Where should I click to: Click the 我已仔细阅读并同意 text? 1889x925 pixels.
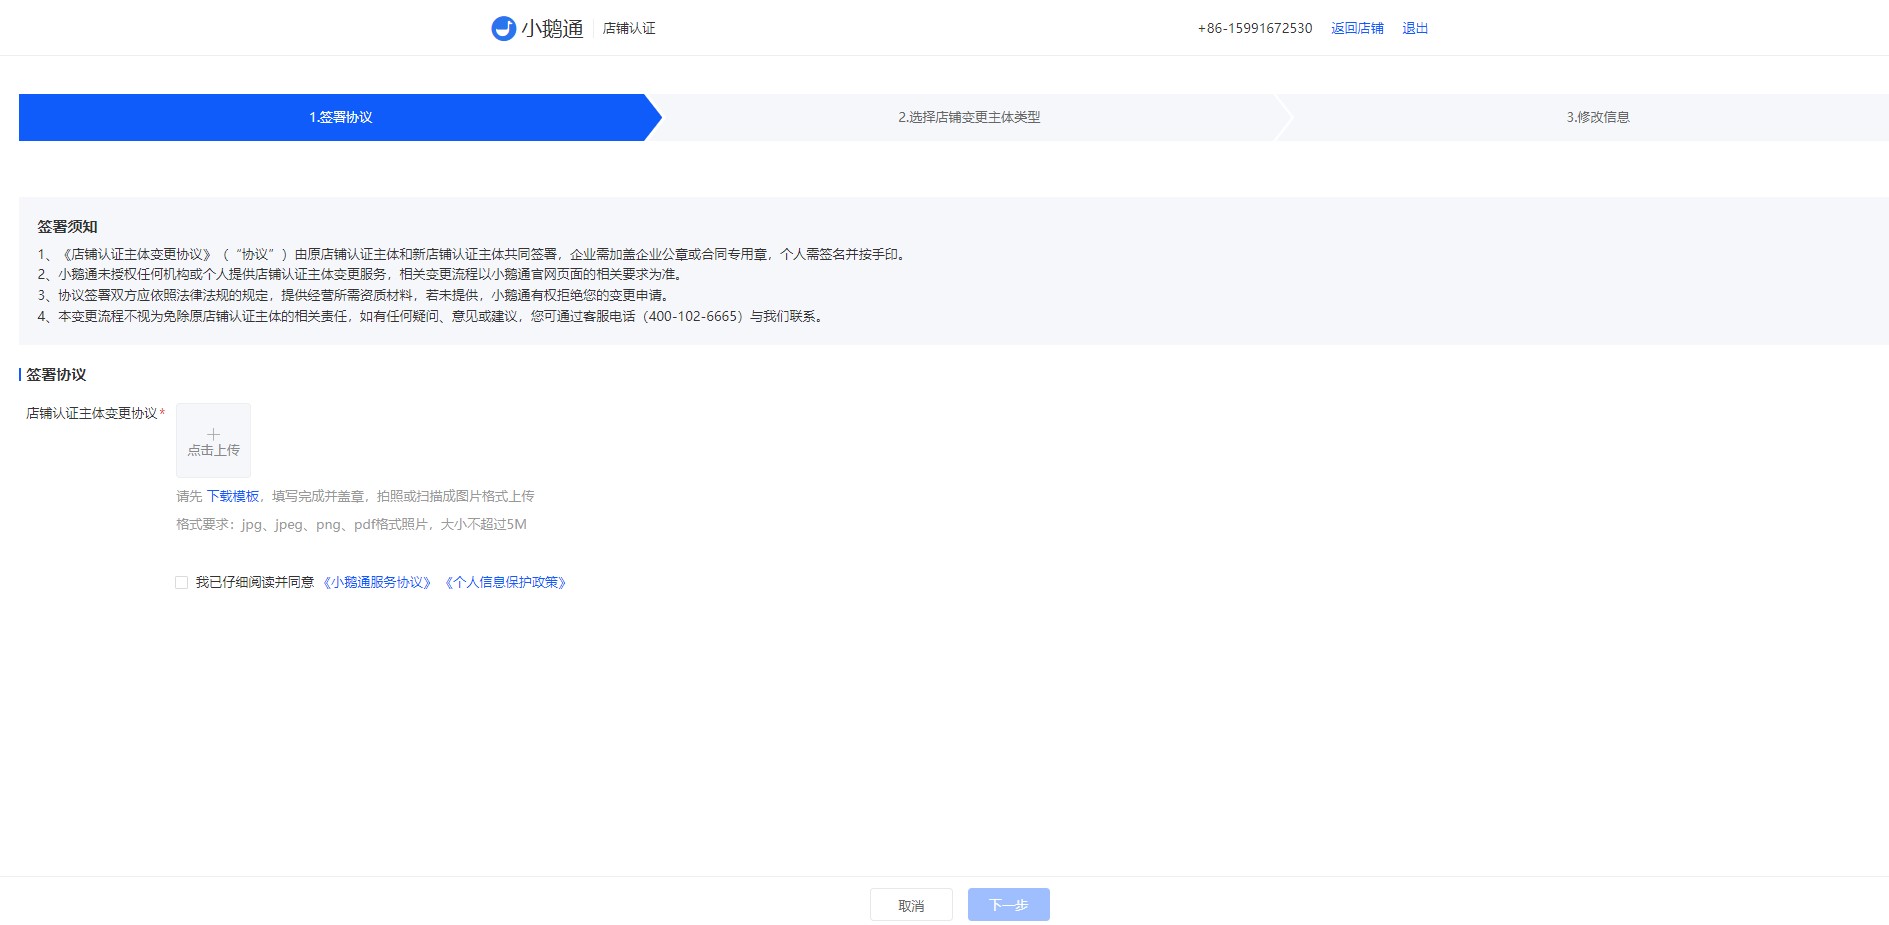point(254,582)
